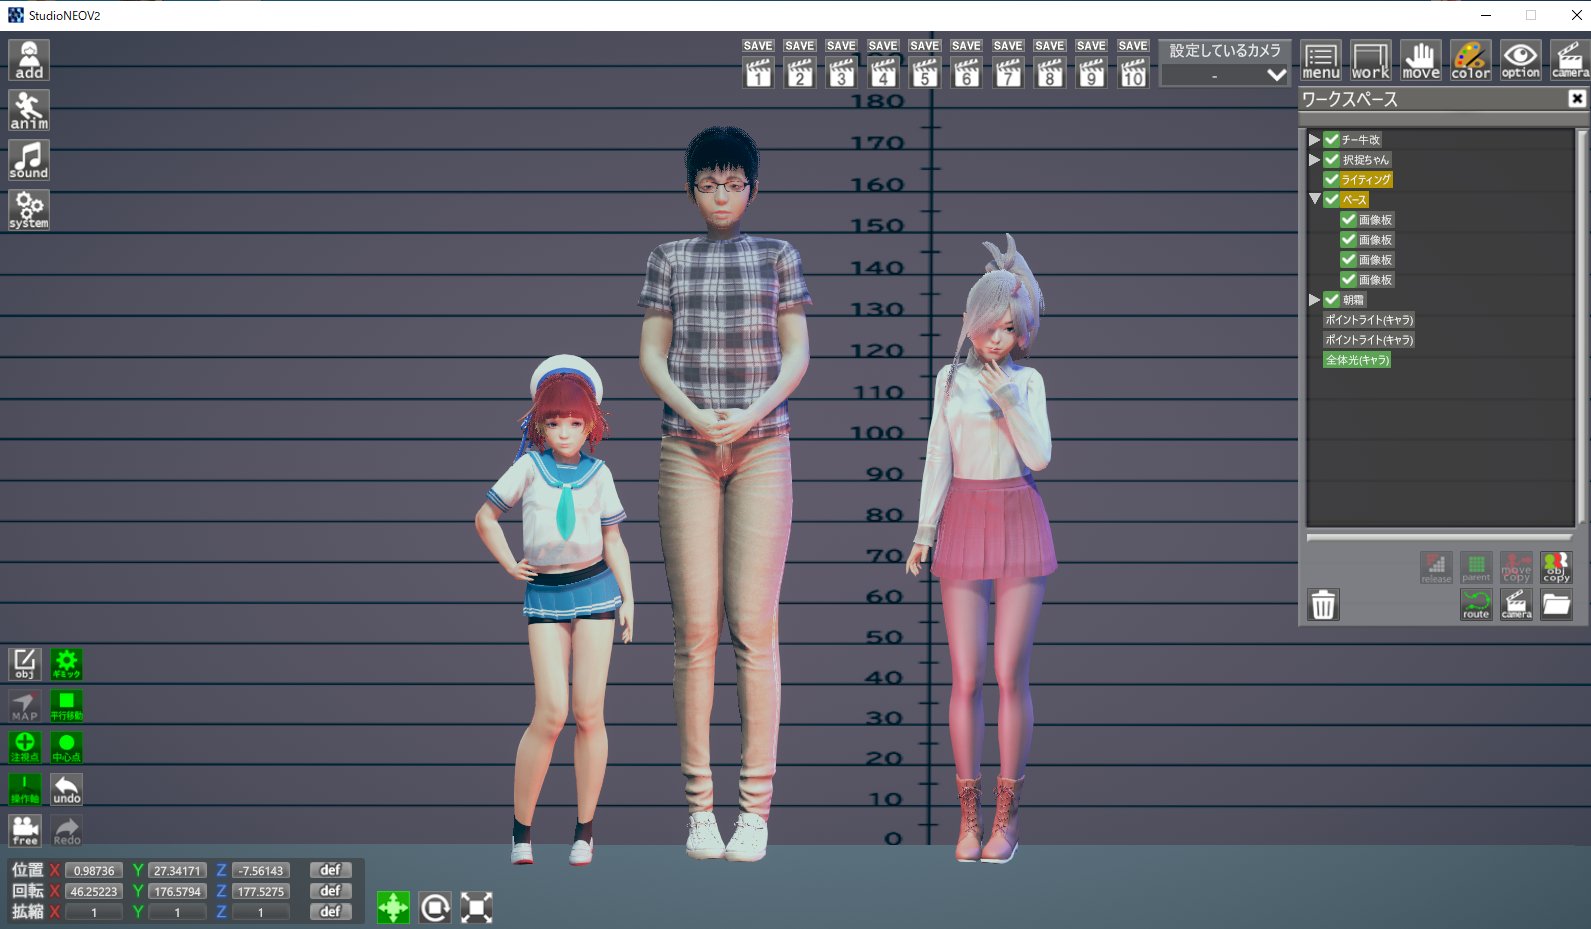Toggle visibility checkbox for チー牛改
The image size is (1591, 929).
(x=1332, y=140)
